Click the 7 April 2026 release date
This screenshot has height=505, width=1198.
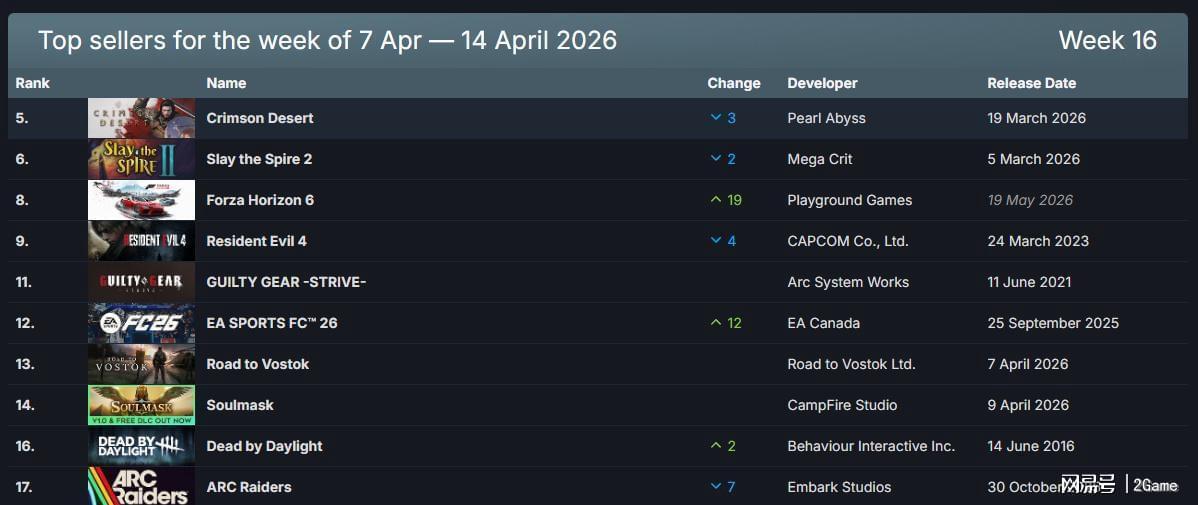tap(1028, 364)
